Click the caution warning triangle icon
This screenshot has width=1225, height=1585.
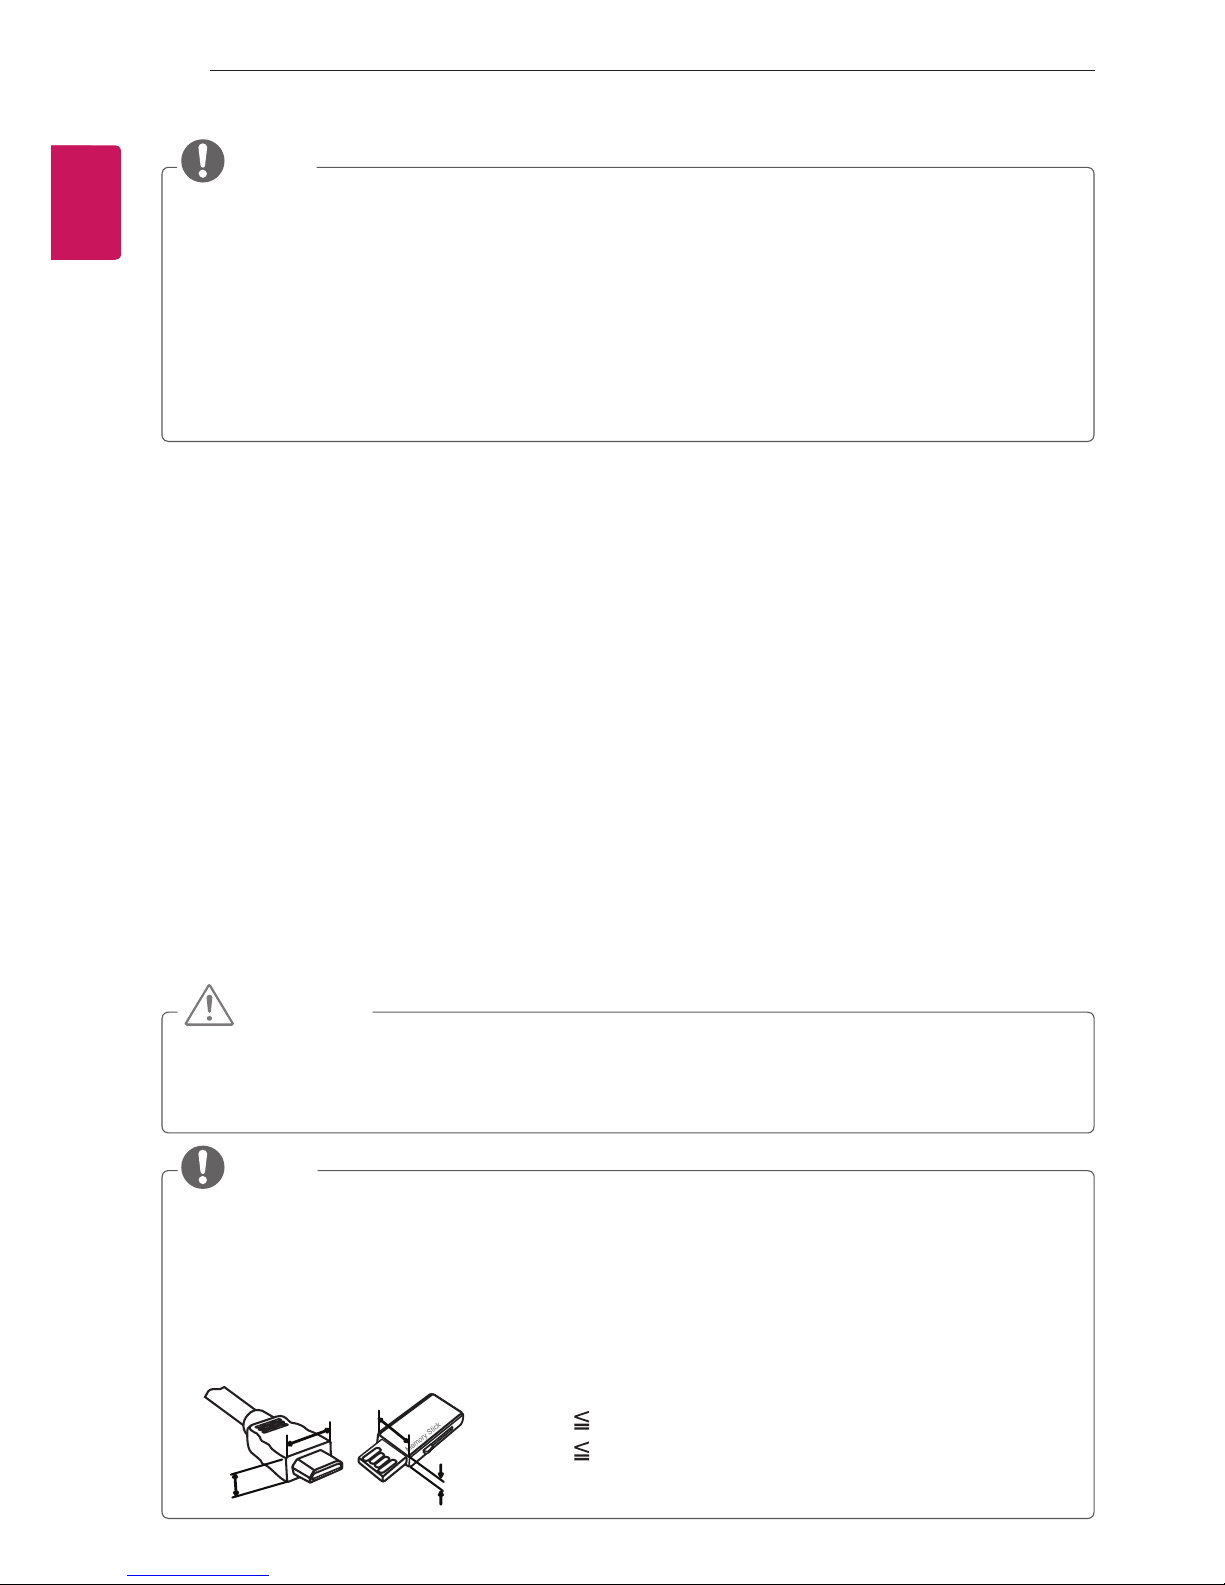209,1003
